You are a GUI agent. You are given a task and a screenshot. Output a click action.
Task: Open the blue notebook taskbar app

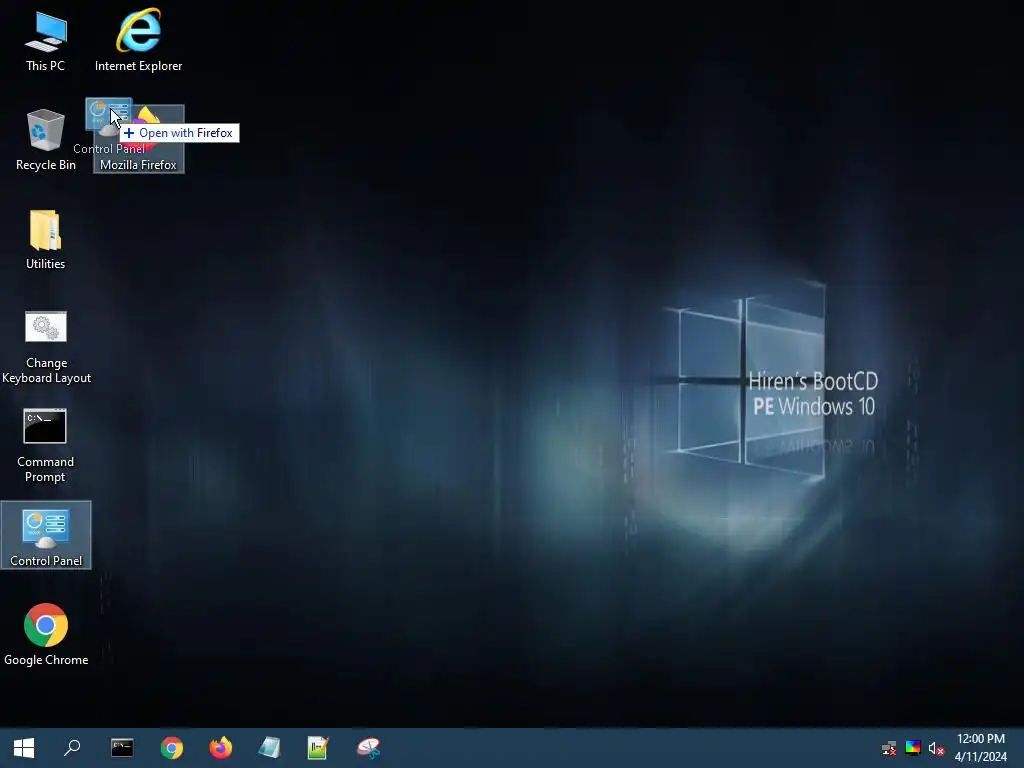[270, 748]
